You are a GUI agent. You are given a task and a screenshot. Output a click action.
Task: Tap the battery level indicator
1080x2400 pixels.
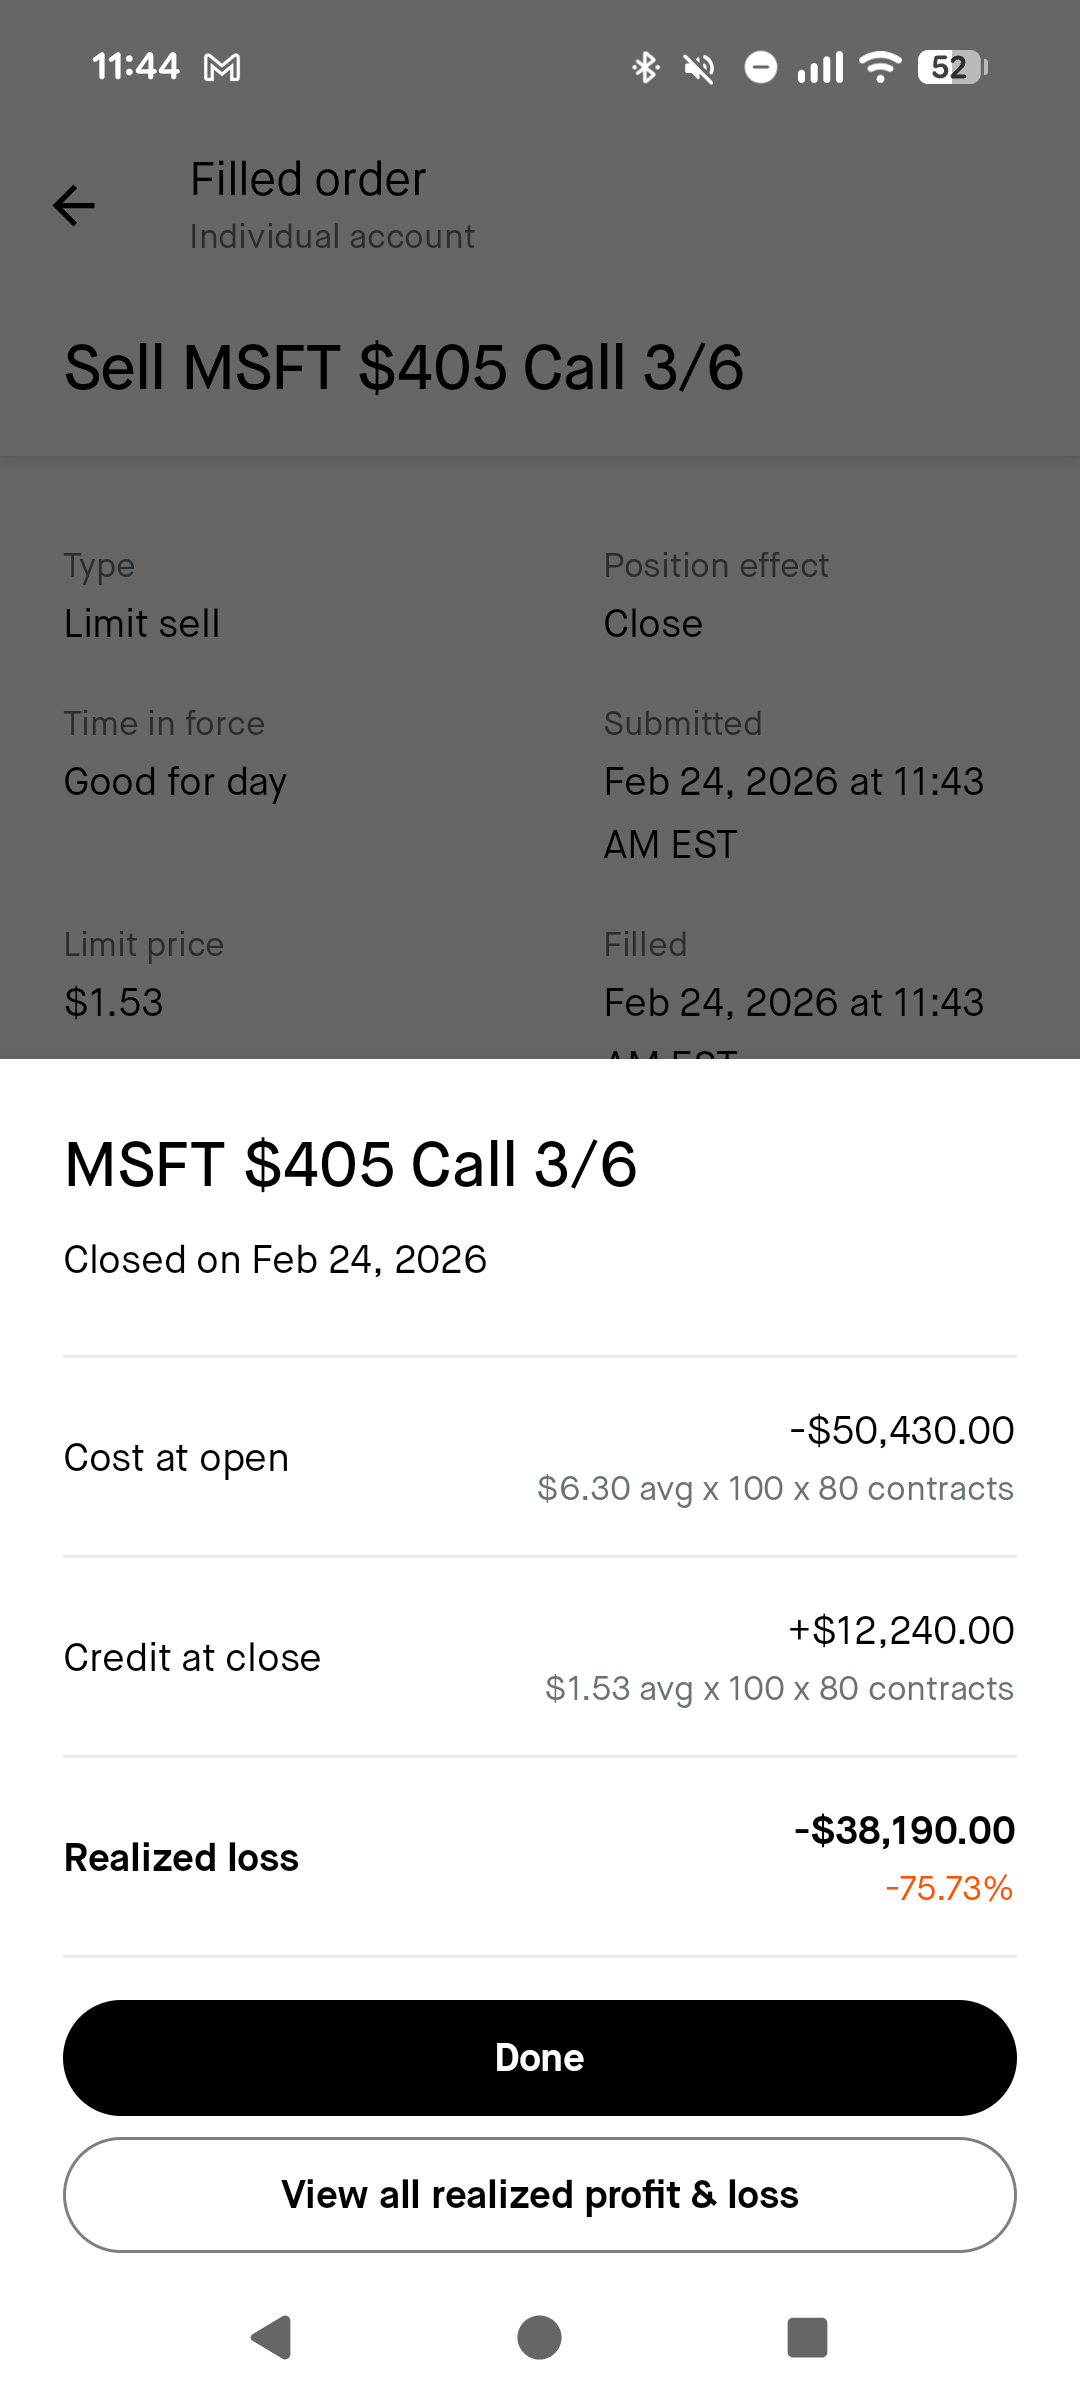[x=952, y=67]
